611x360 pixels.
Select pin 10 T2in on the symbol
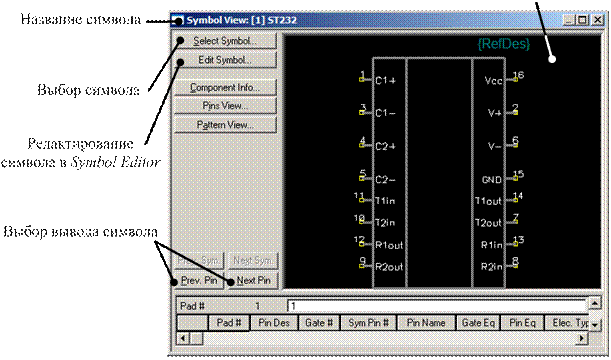[362, 222]
